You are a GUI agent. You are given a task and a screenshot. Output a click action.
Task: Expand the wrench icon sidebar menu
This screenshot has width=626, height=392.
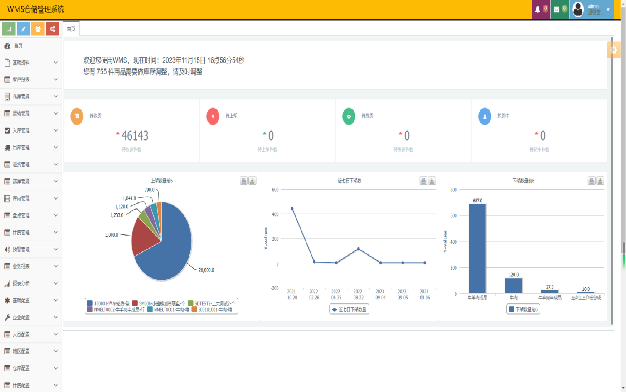31,317
